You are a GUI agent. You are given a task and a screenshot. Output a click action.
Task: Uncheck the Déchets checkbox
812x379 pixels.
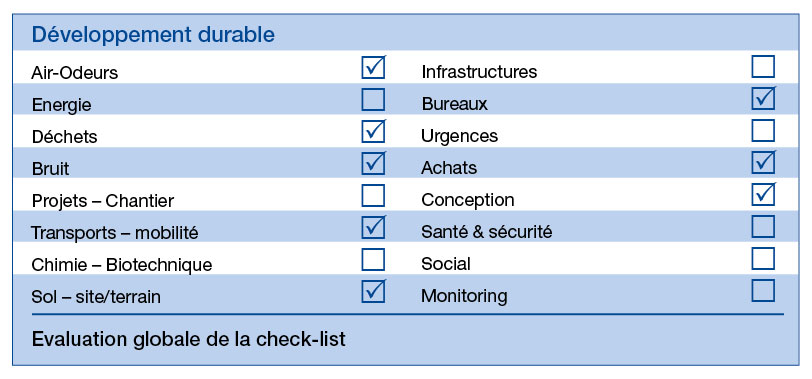coord(373,132)
